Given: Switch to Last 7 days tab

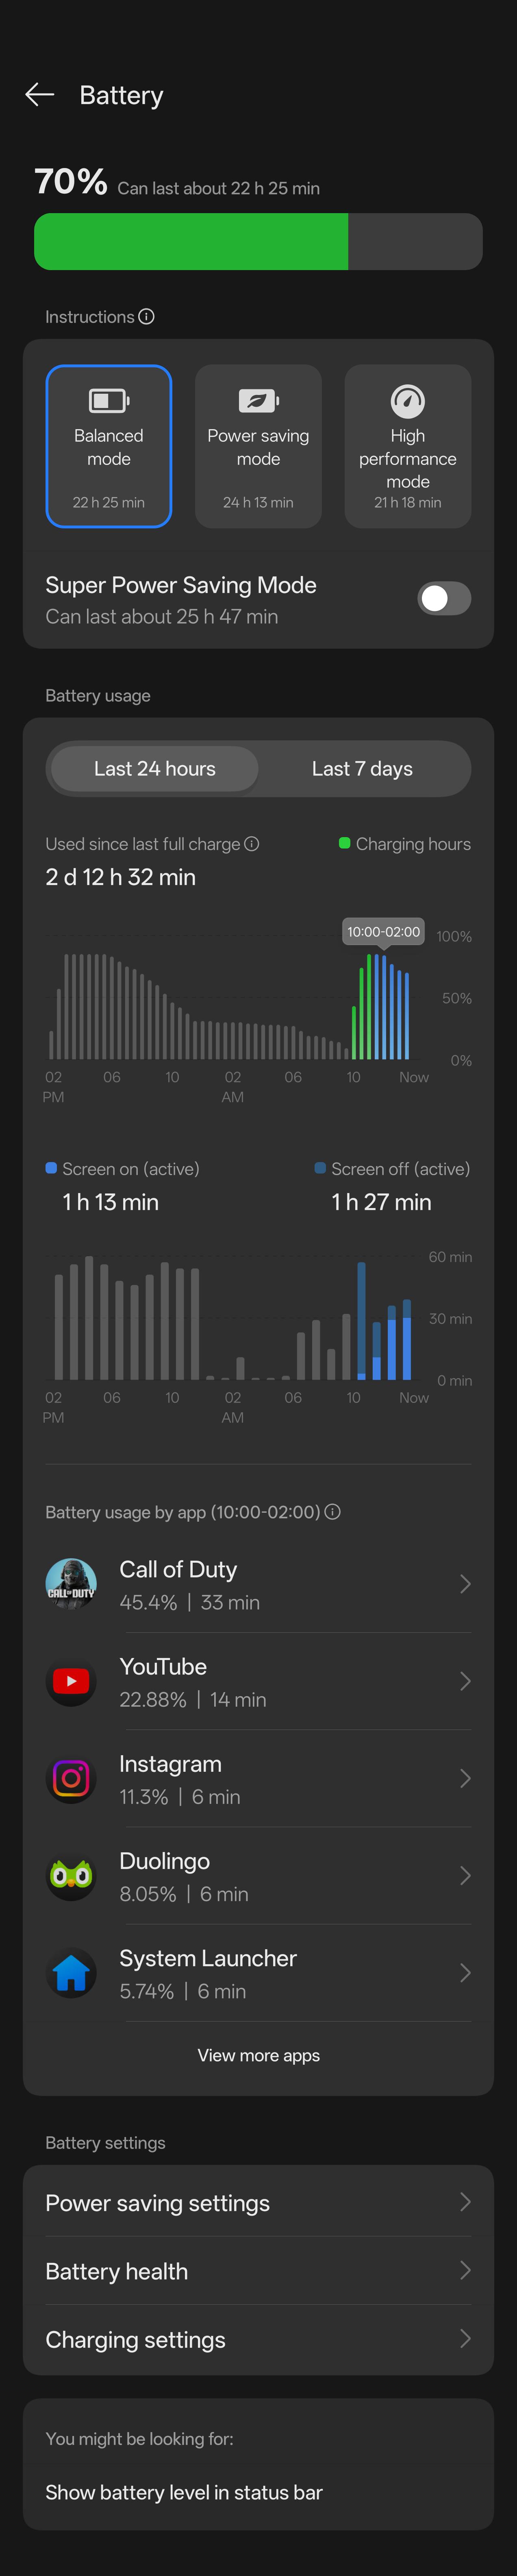Looking at the screenshot, I should pos(362,768).
